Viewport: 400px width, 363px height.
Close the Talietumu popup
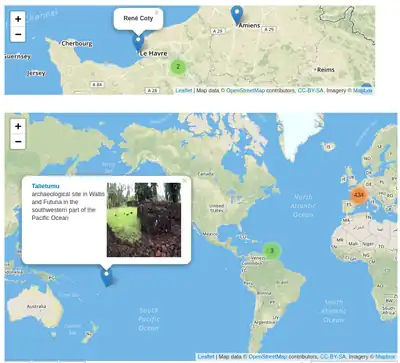(x=184, y=180)
